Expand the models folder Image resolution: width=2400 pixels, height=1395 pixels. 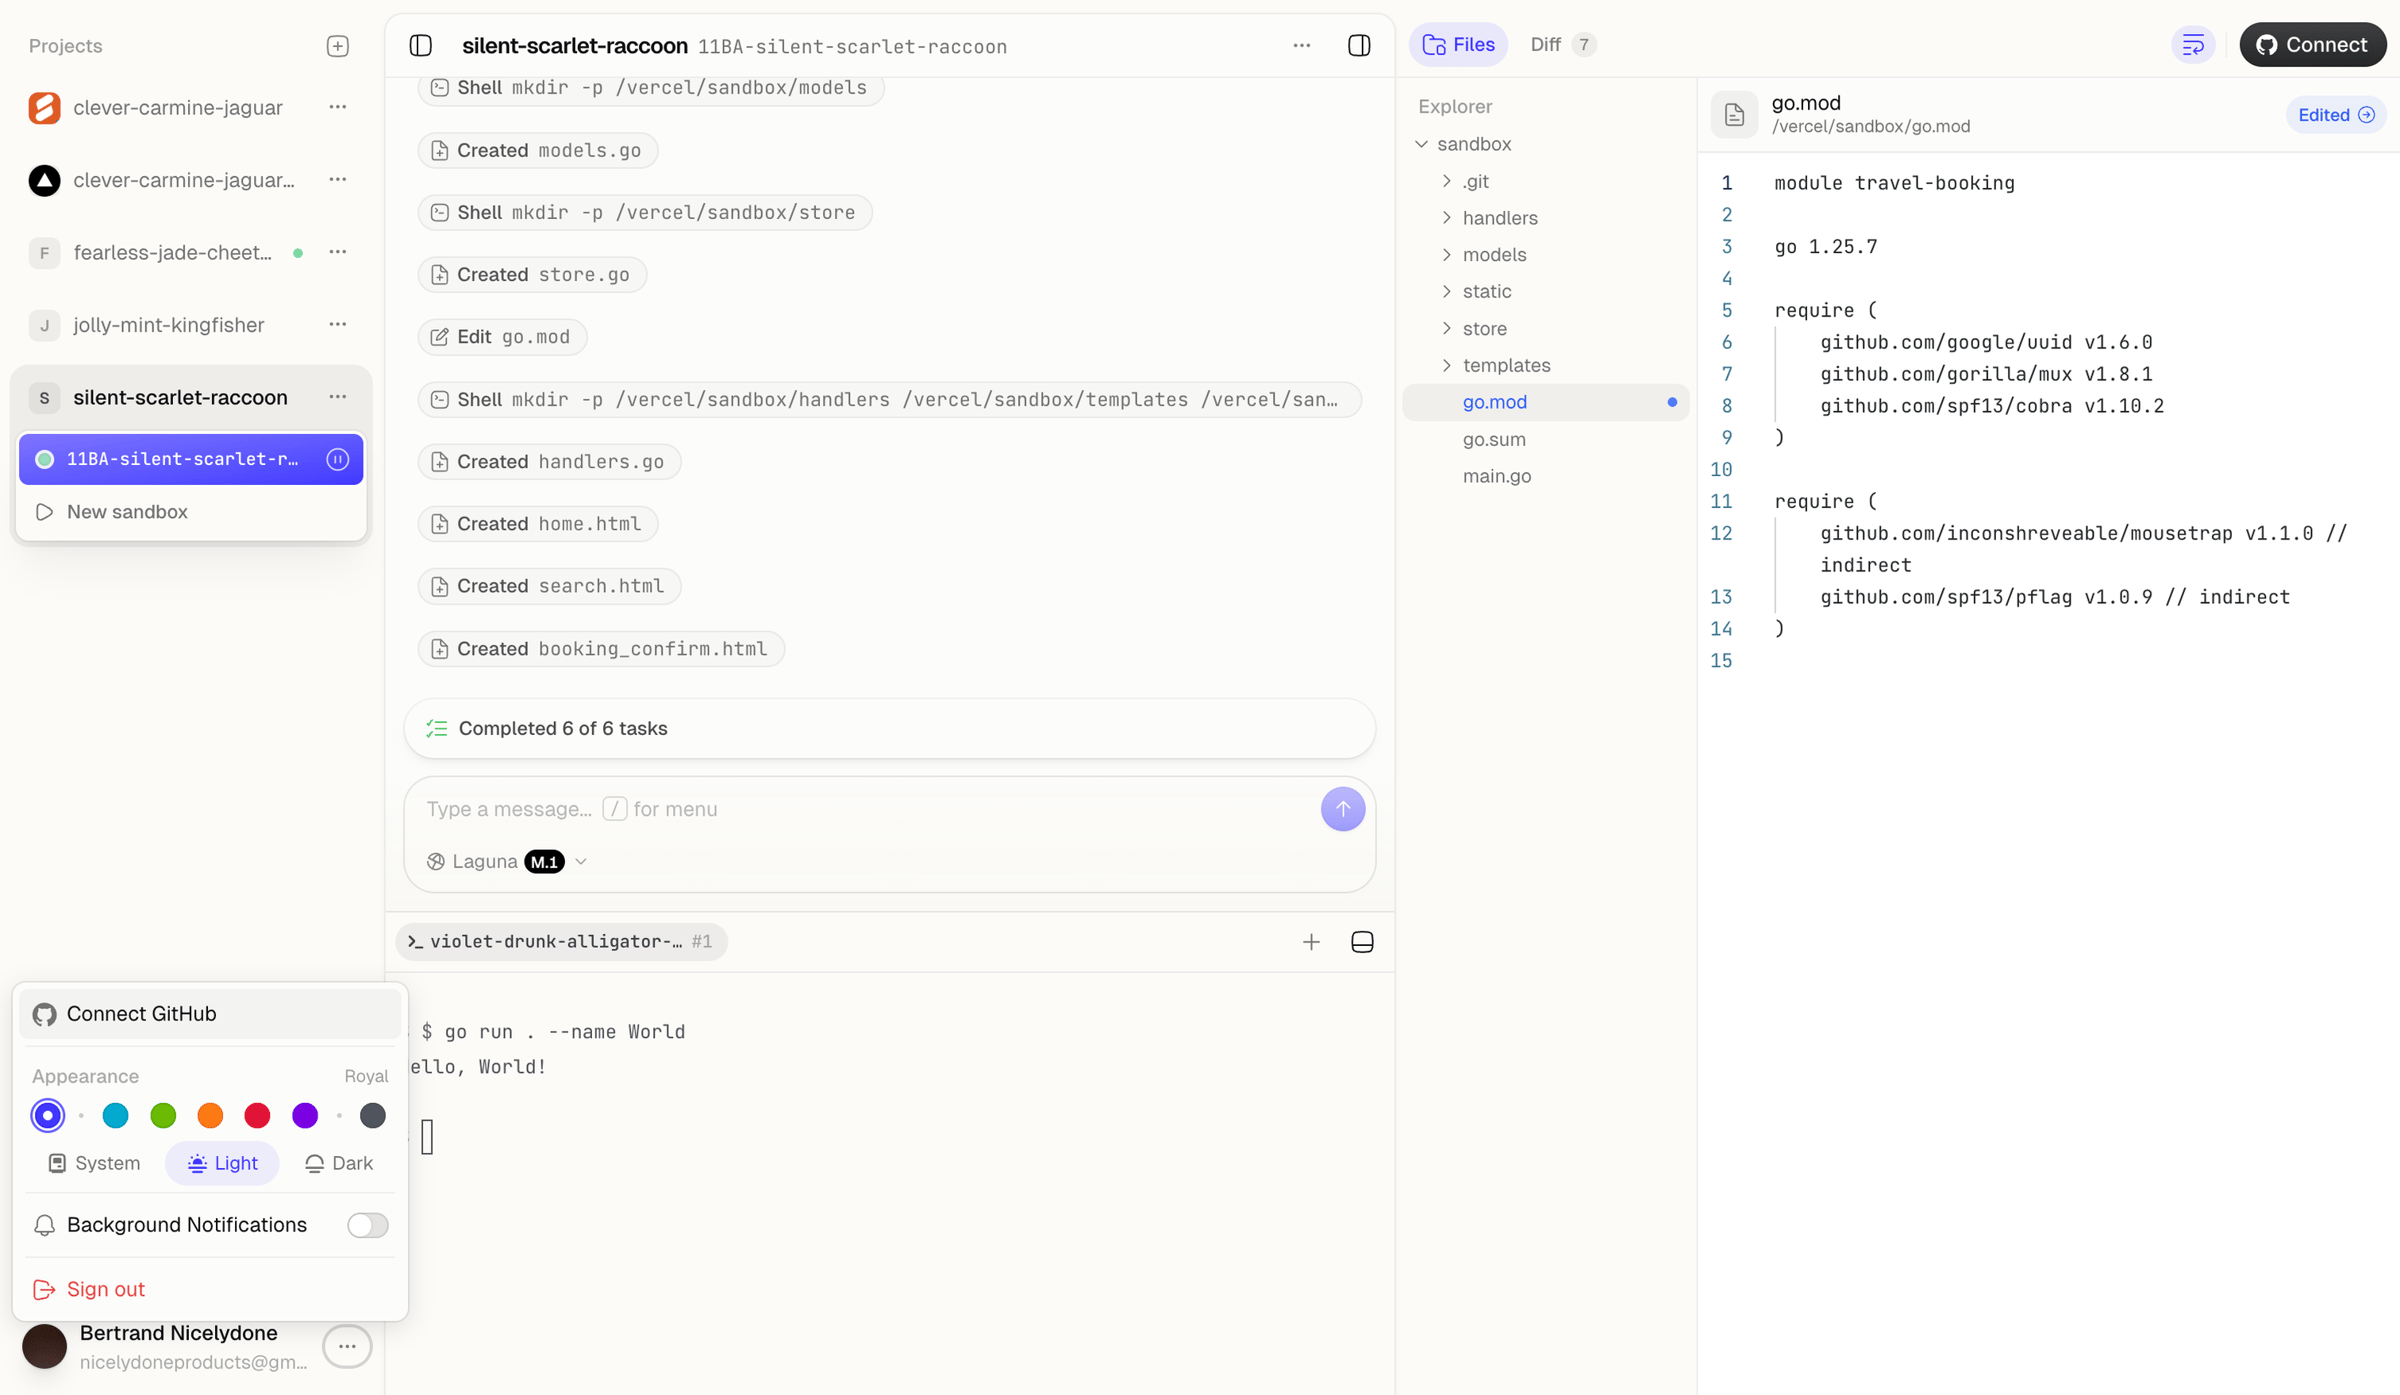[x=1446, y=255]
